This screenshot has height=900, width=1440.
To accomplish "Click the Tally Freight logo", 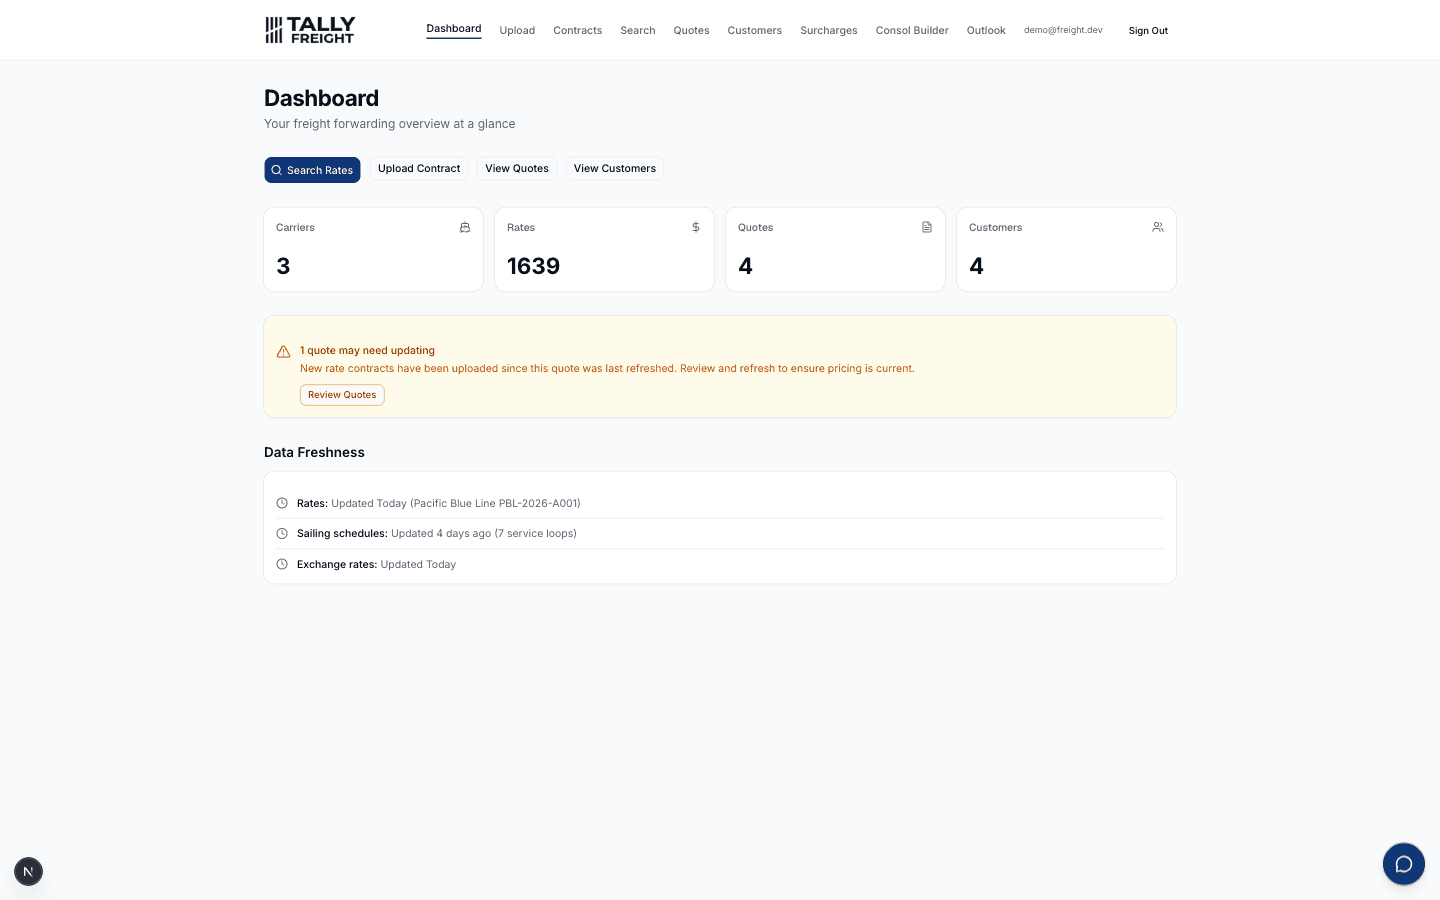I will (x=310, y=30).
